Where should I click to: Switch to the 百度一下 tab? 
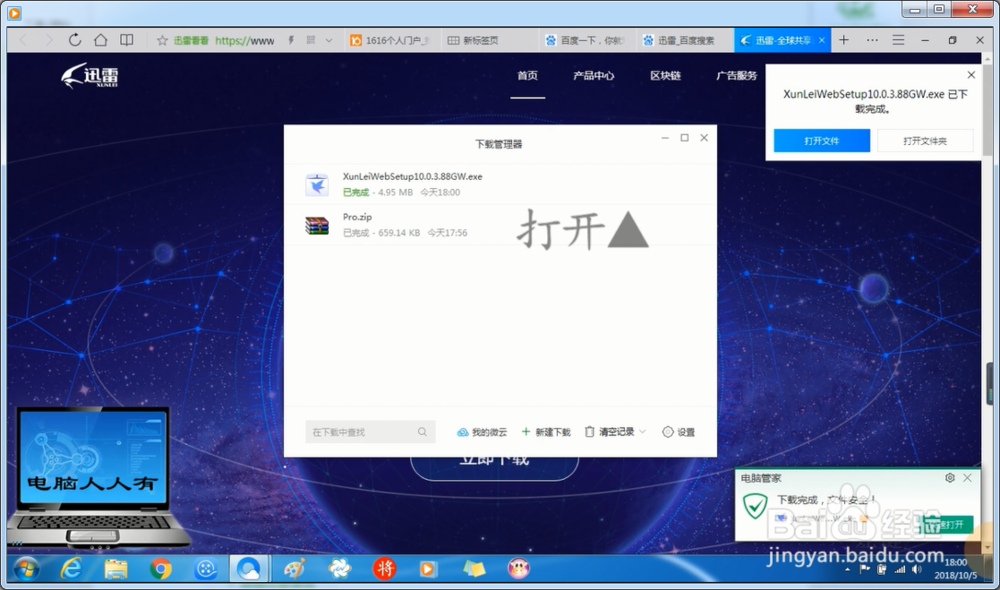(x=585, y=40)
